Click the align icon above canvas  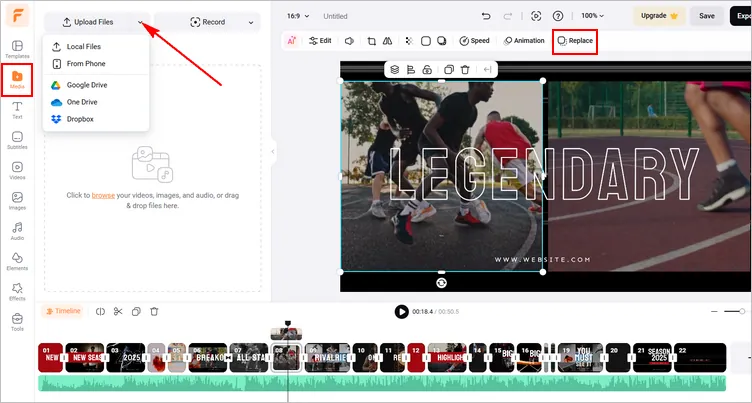[x=411, y=70]
